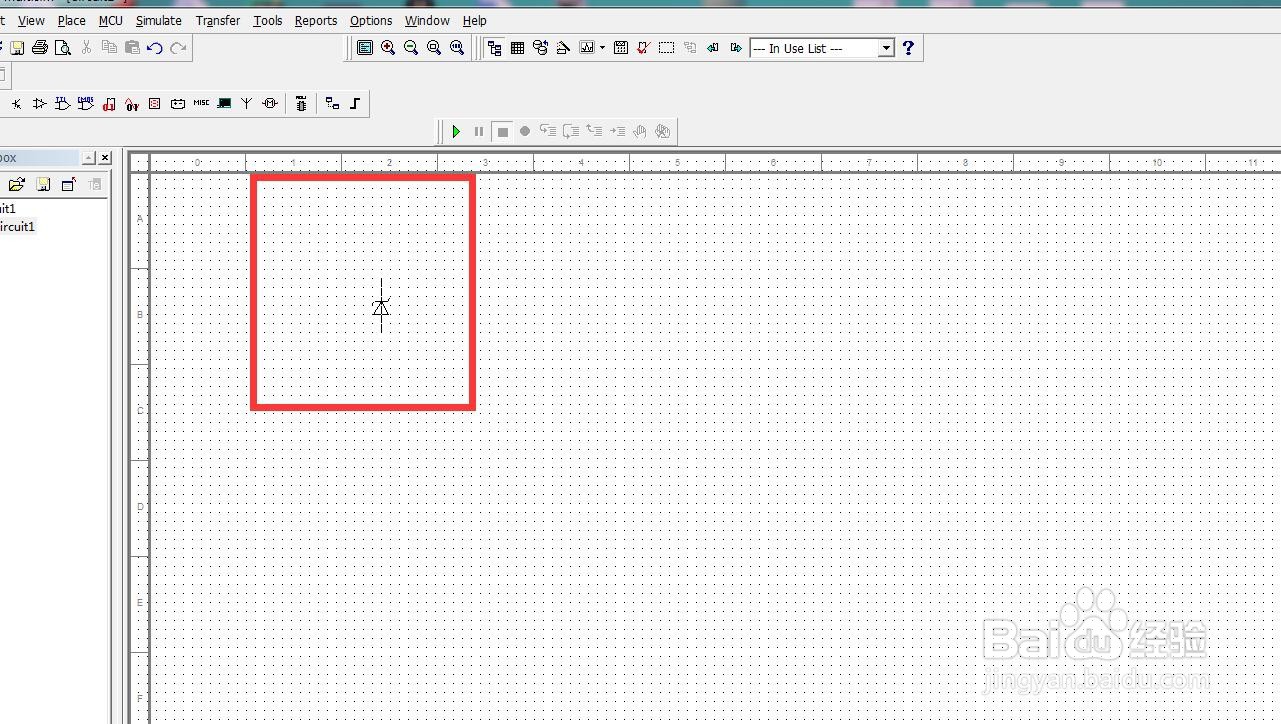Place a Power component
1281x724 pixels.
click(x=178, y=103)
